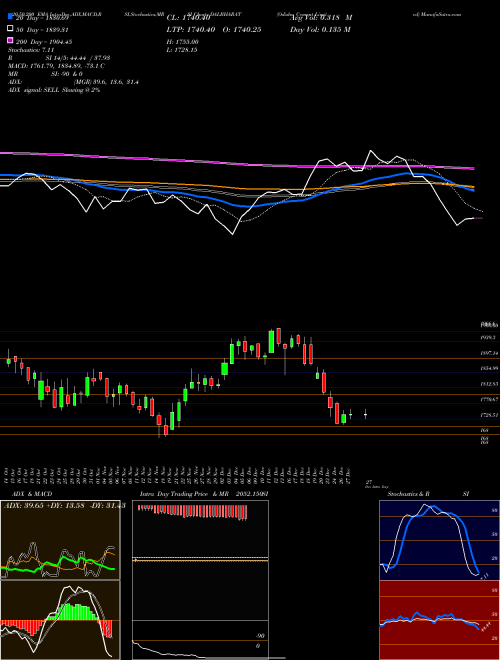Click the 1897.14 price axis label
This screenshot has width=500, height=660.
coord(489,353)
